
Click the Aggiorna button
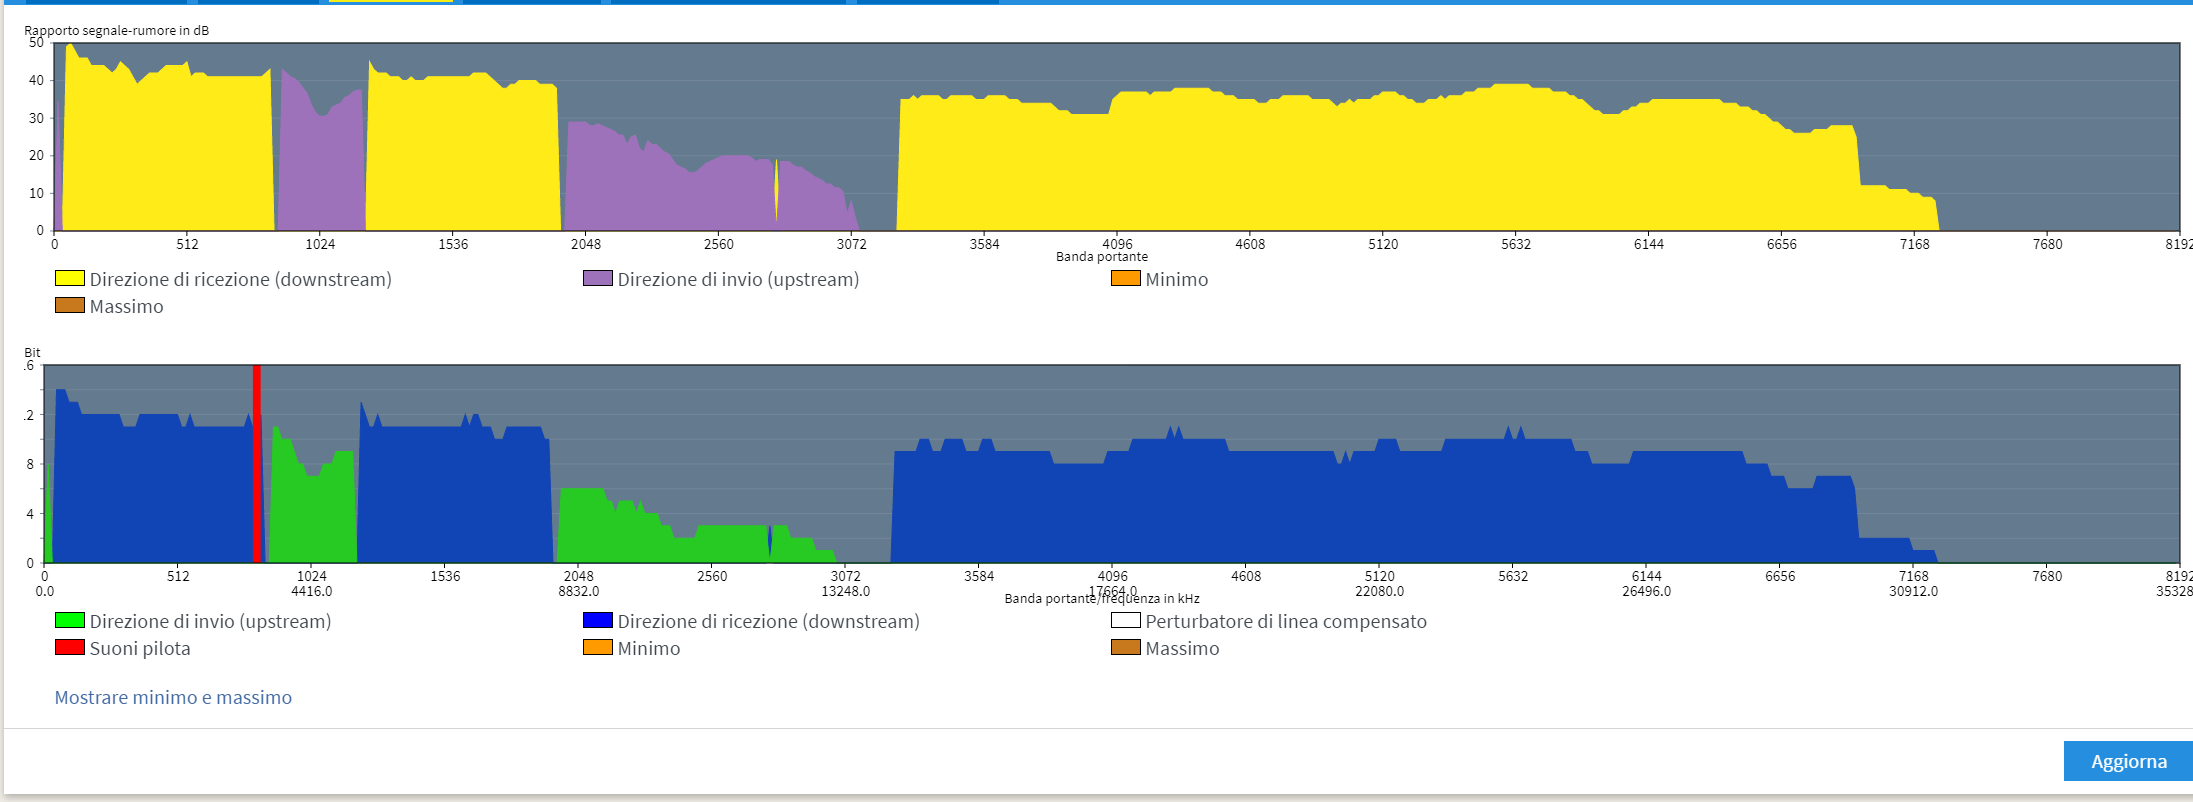pos(2128,761)
